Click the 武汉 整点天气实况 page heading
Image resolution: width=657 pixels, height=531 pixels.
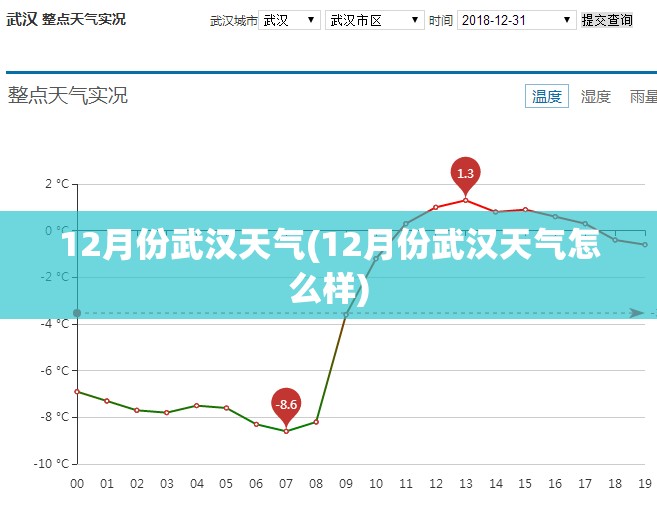(66, 19)
